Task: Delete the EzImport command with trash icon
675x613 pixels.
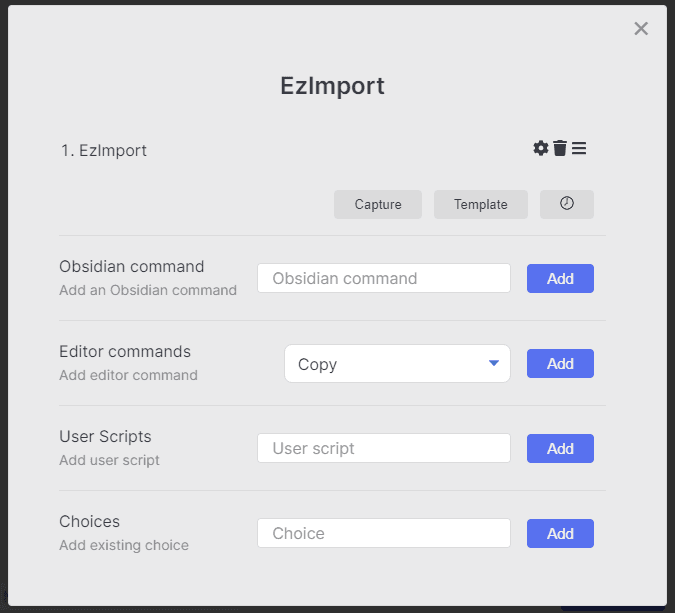Action: (560, 148)
